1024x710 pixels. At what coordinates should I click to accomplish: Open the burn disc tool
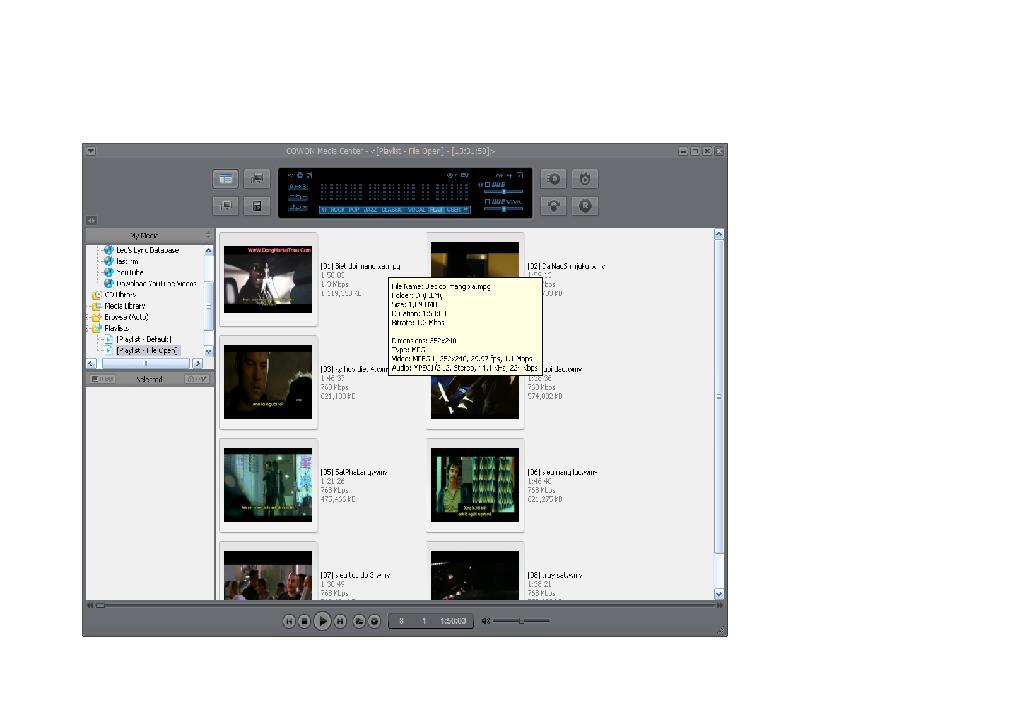pos(585,178)
